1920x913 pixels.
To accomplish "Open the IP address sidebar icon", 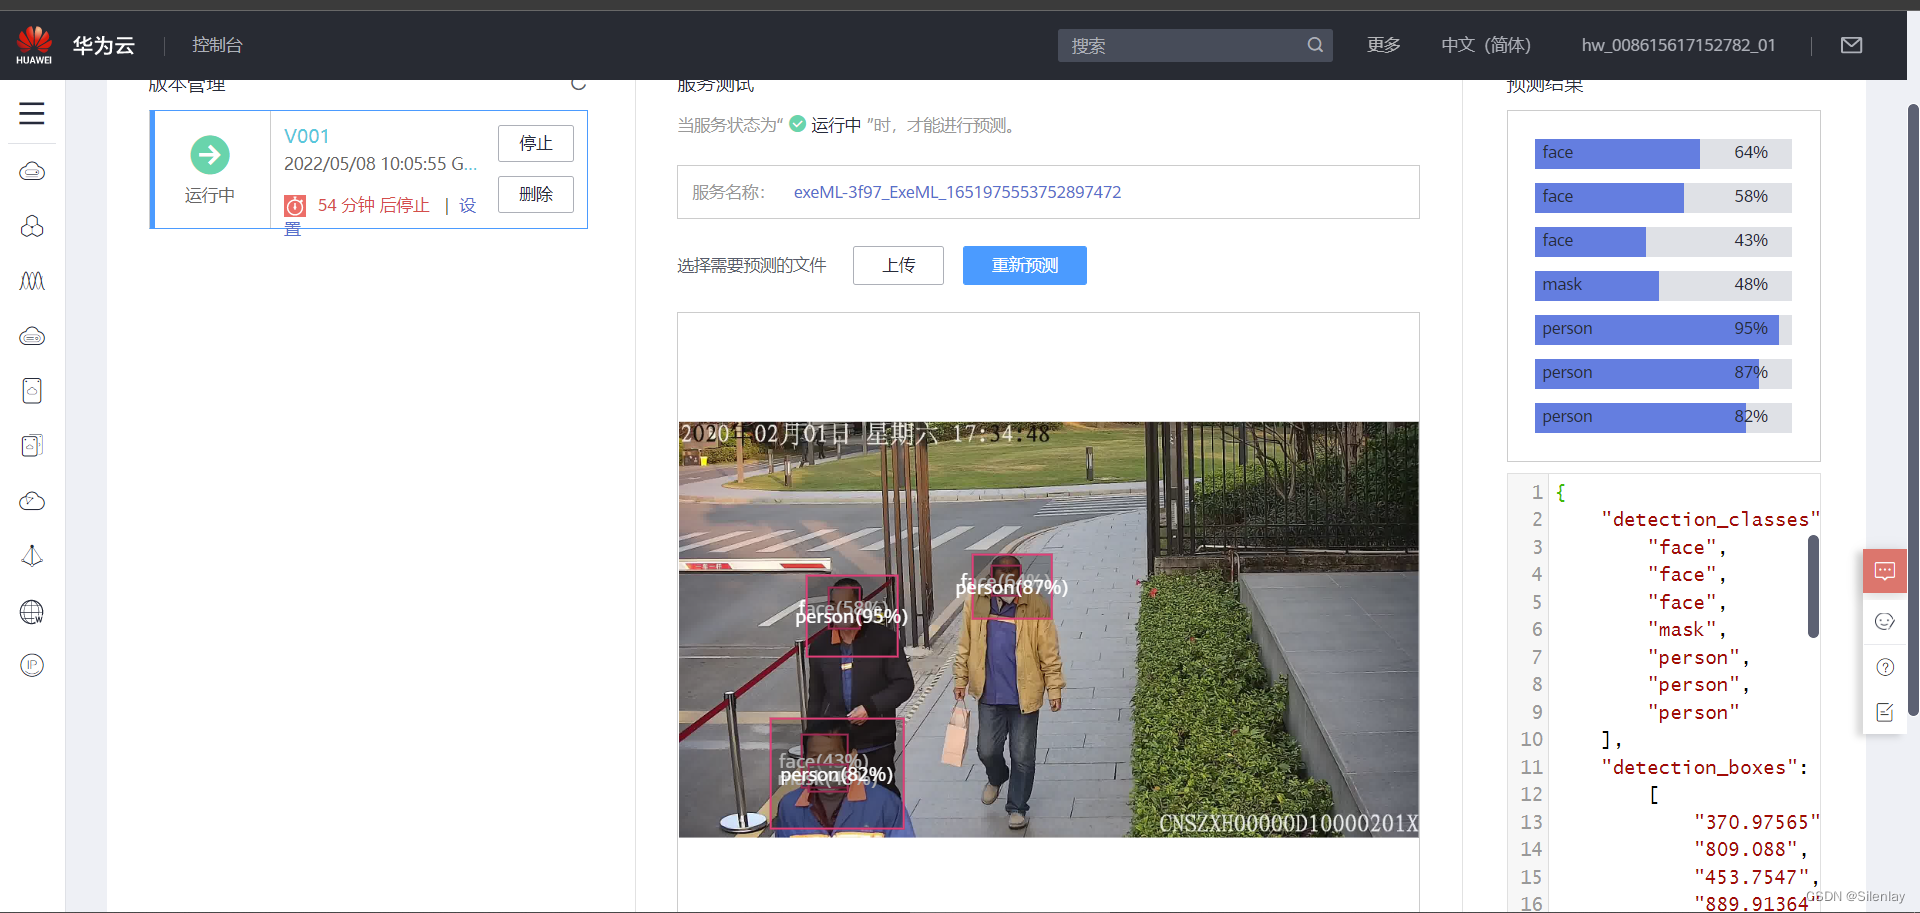I will (x=32, y=665).
